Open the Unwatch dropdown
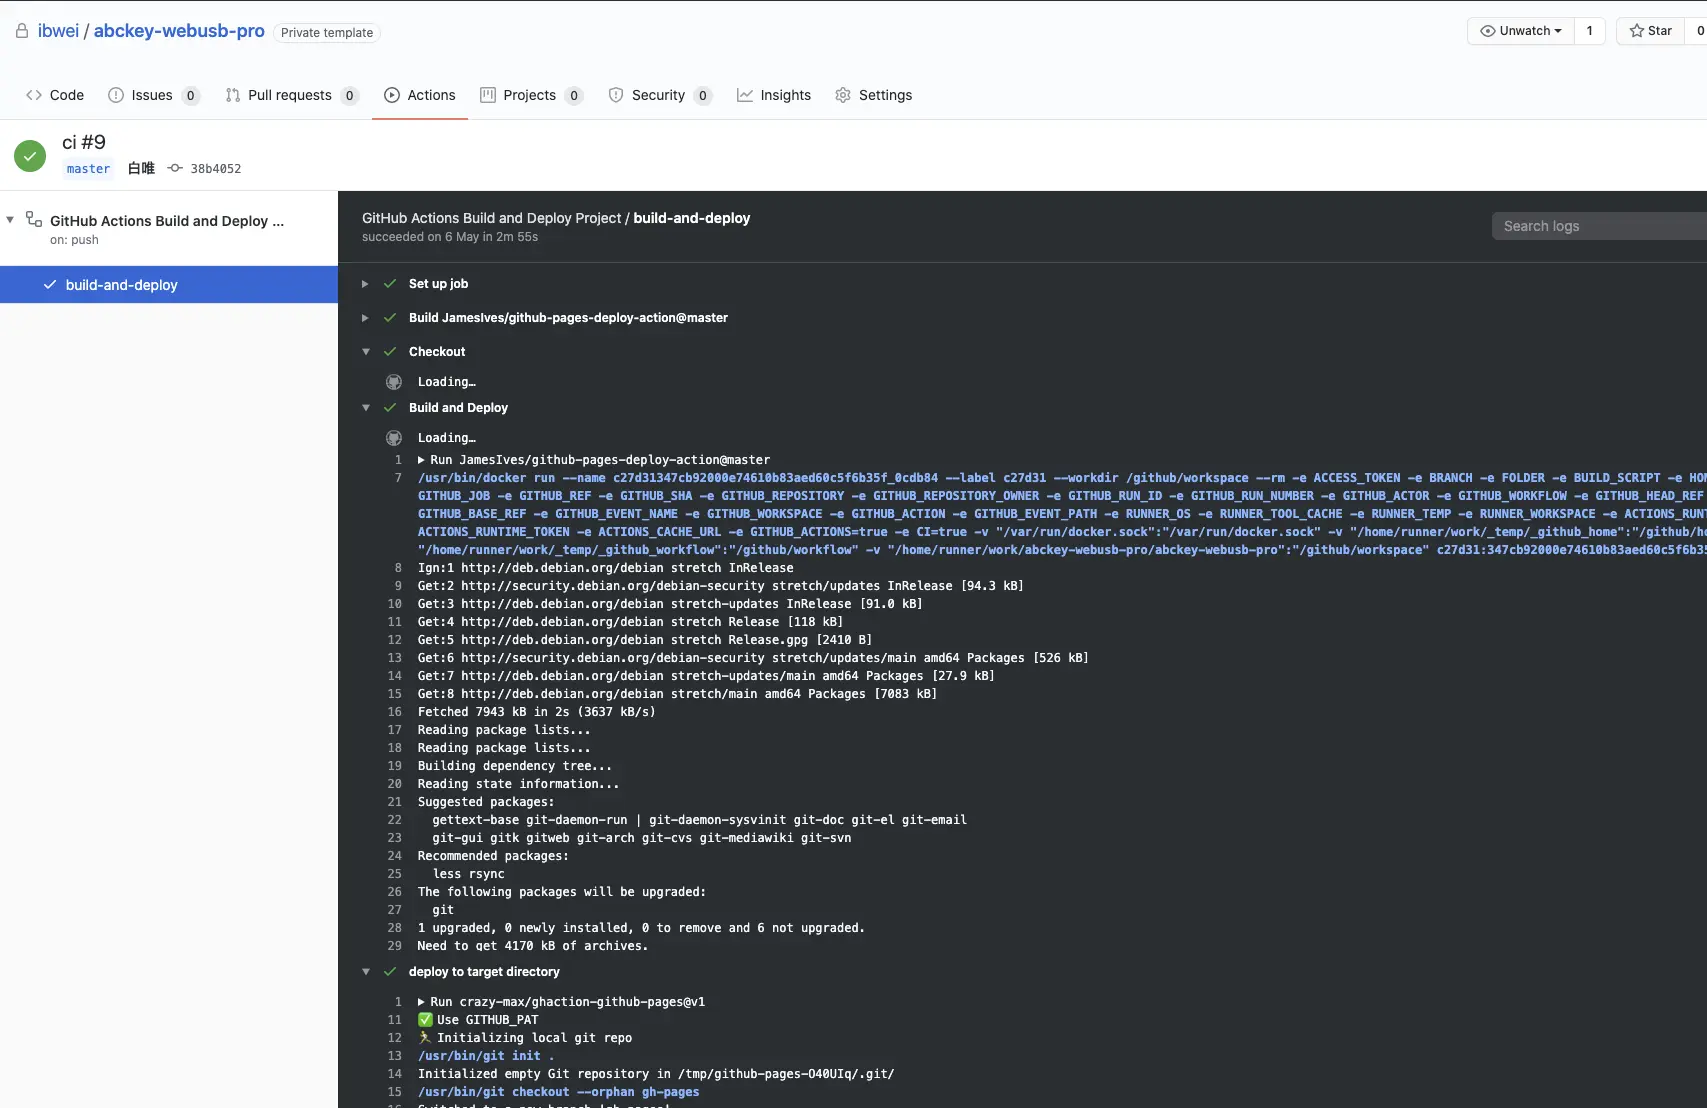Image resolution: width=1707 pixels, height=1108 pixels. pos(1520,31)
